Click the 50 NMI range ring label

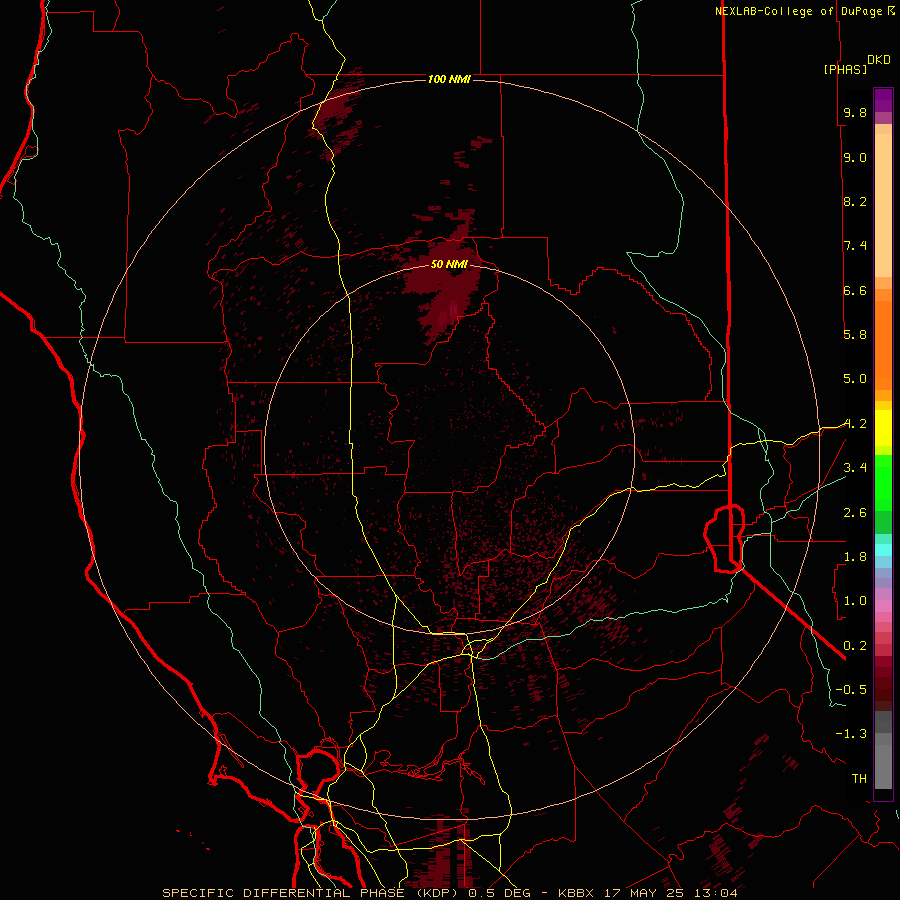coord(449,264)
